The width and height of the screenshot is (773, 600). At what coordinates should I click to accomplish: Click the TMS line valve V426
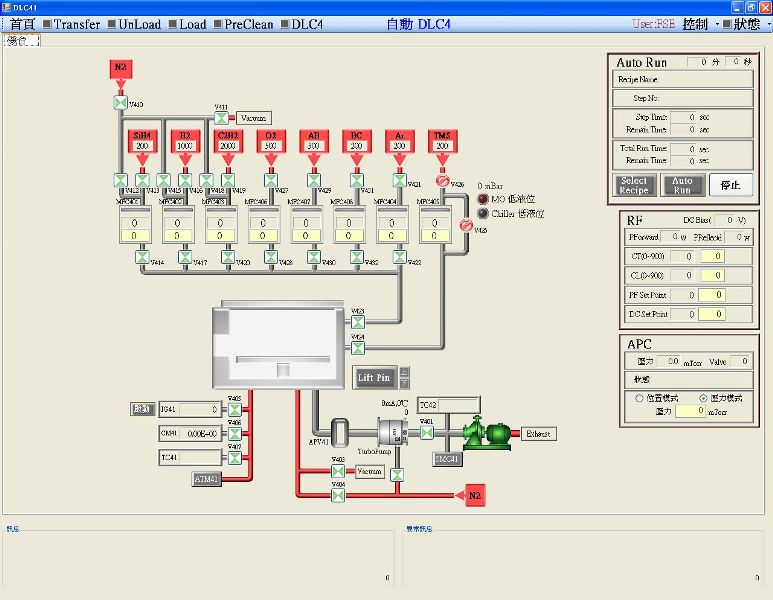tap(441, 181)
